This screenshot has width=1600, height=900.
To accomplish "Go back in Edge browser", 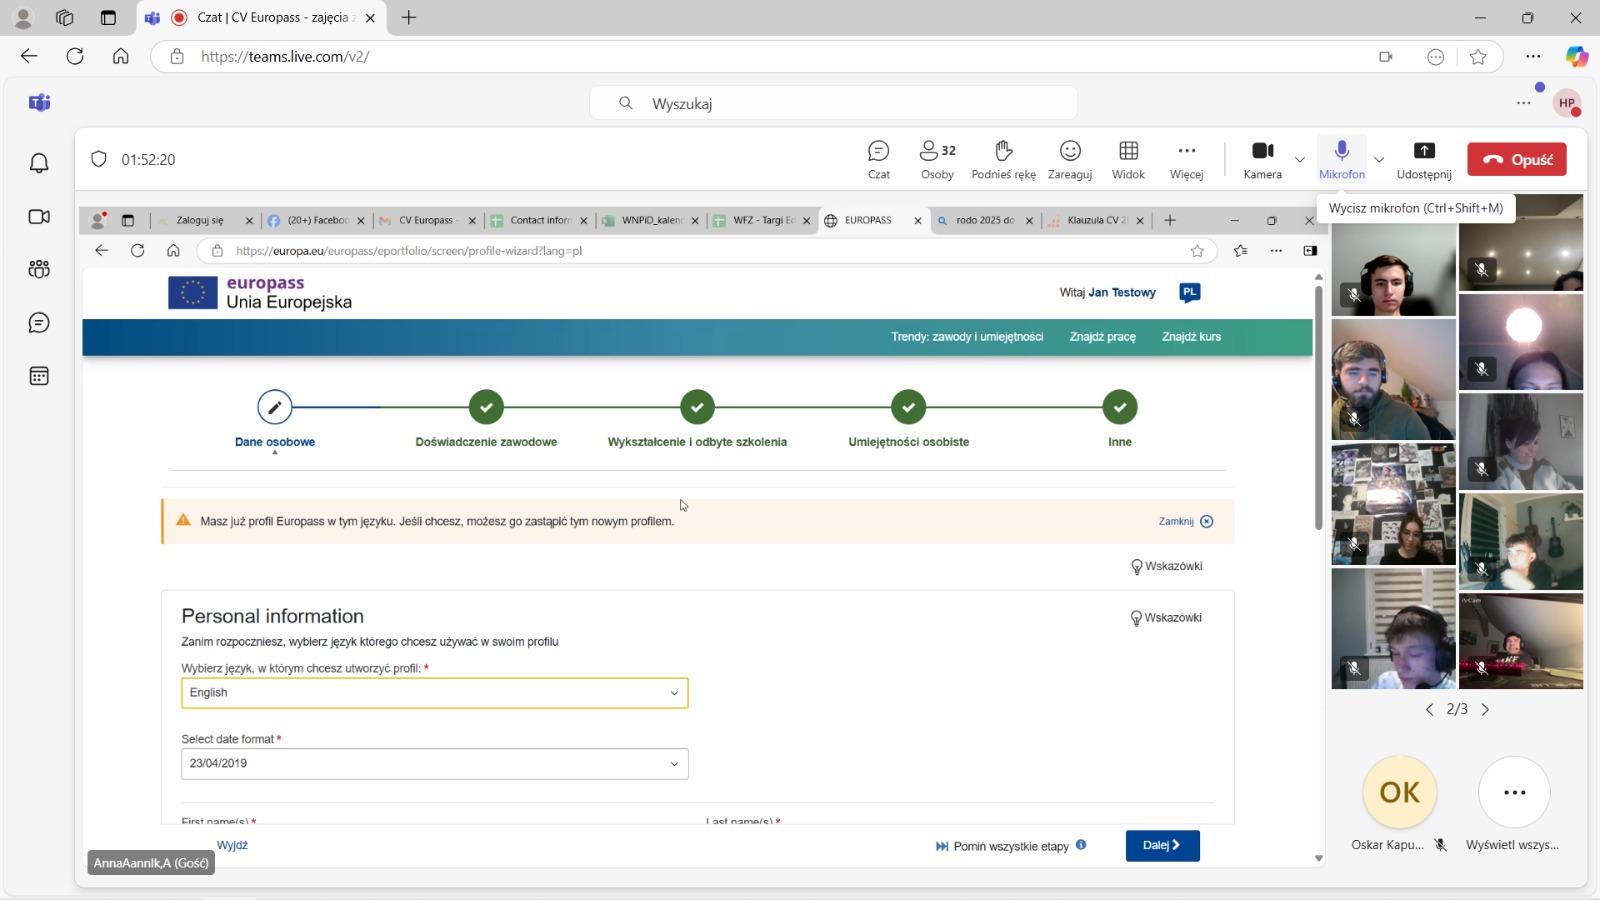I will (x=29, y=56).
